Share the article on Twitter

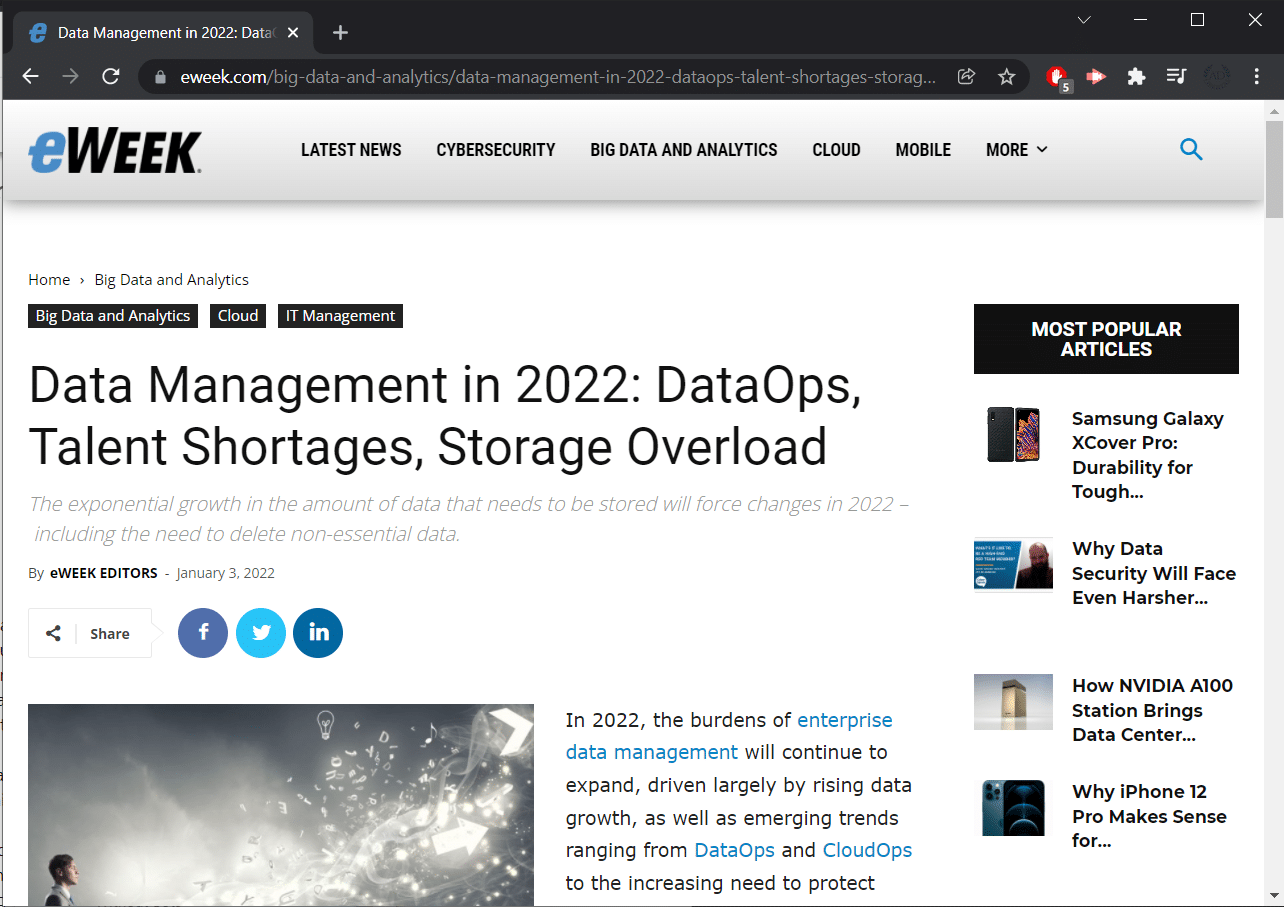click(261, 632)
